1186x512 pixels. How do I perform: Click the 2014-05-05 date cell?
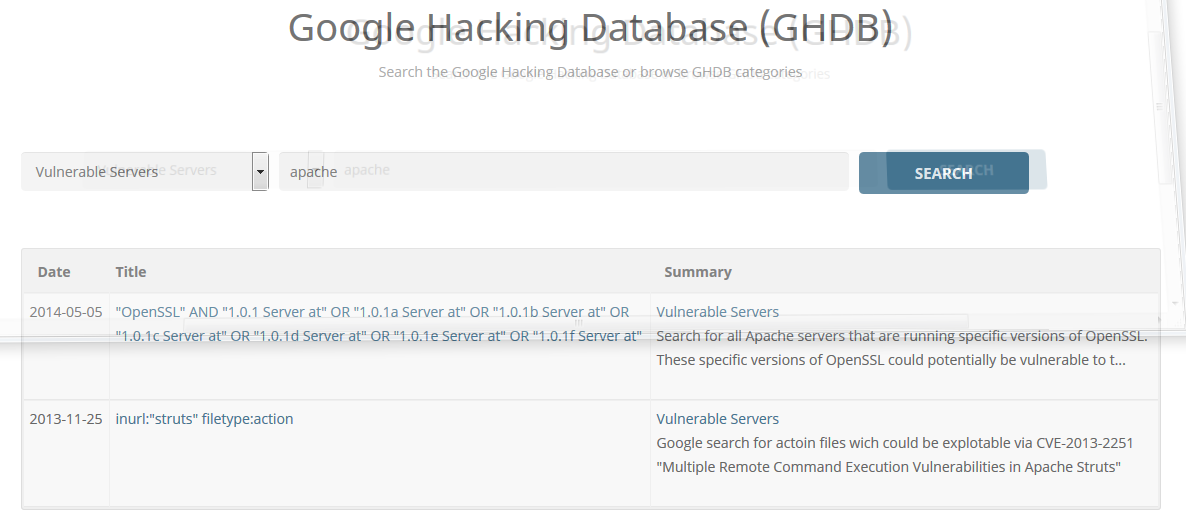[66, 312]
